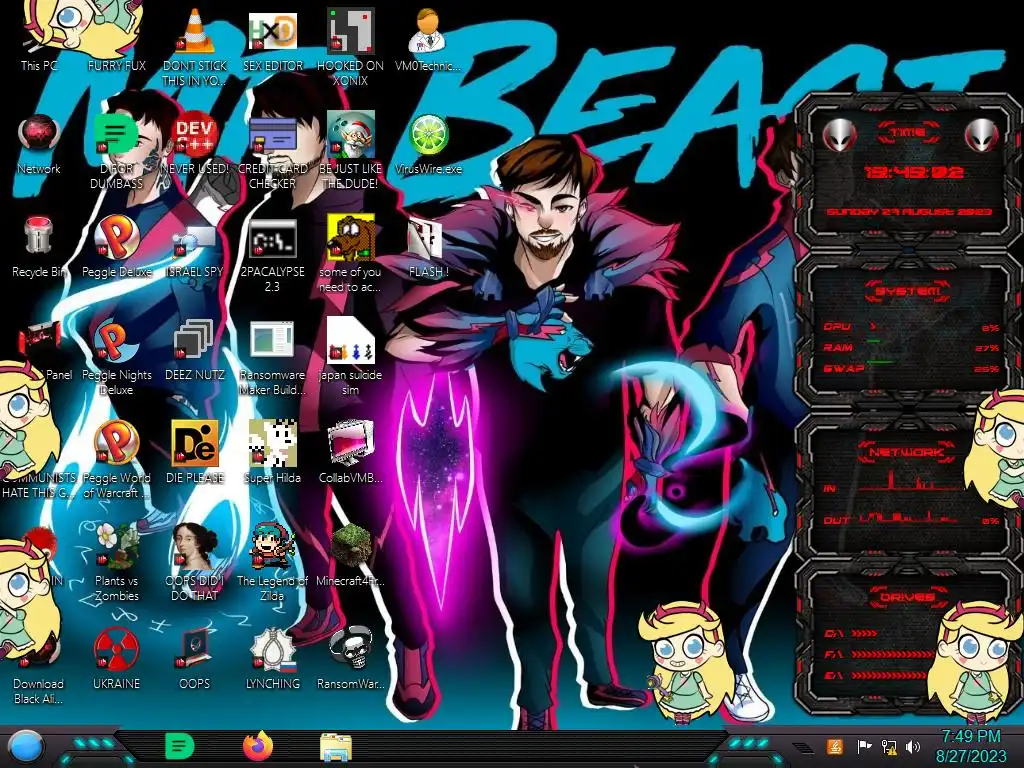The width and height of the screenshot is (1024, 768).
Task: Open Ransomware Maker Build shortcut
Action: [x=272, y=357]
